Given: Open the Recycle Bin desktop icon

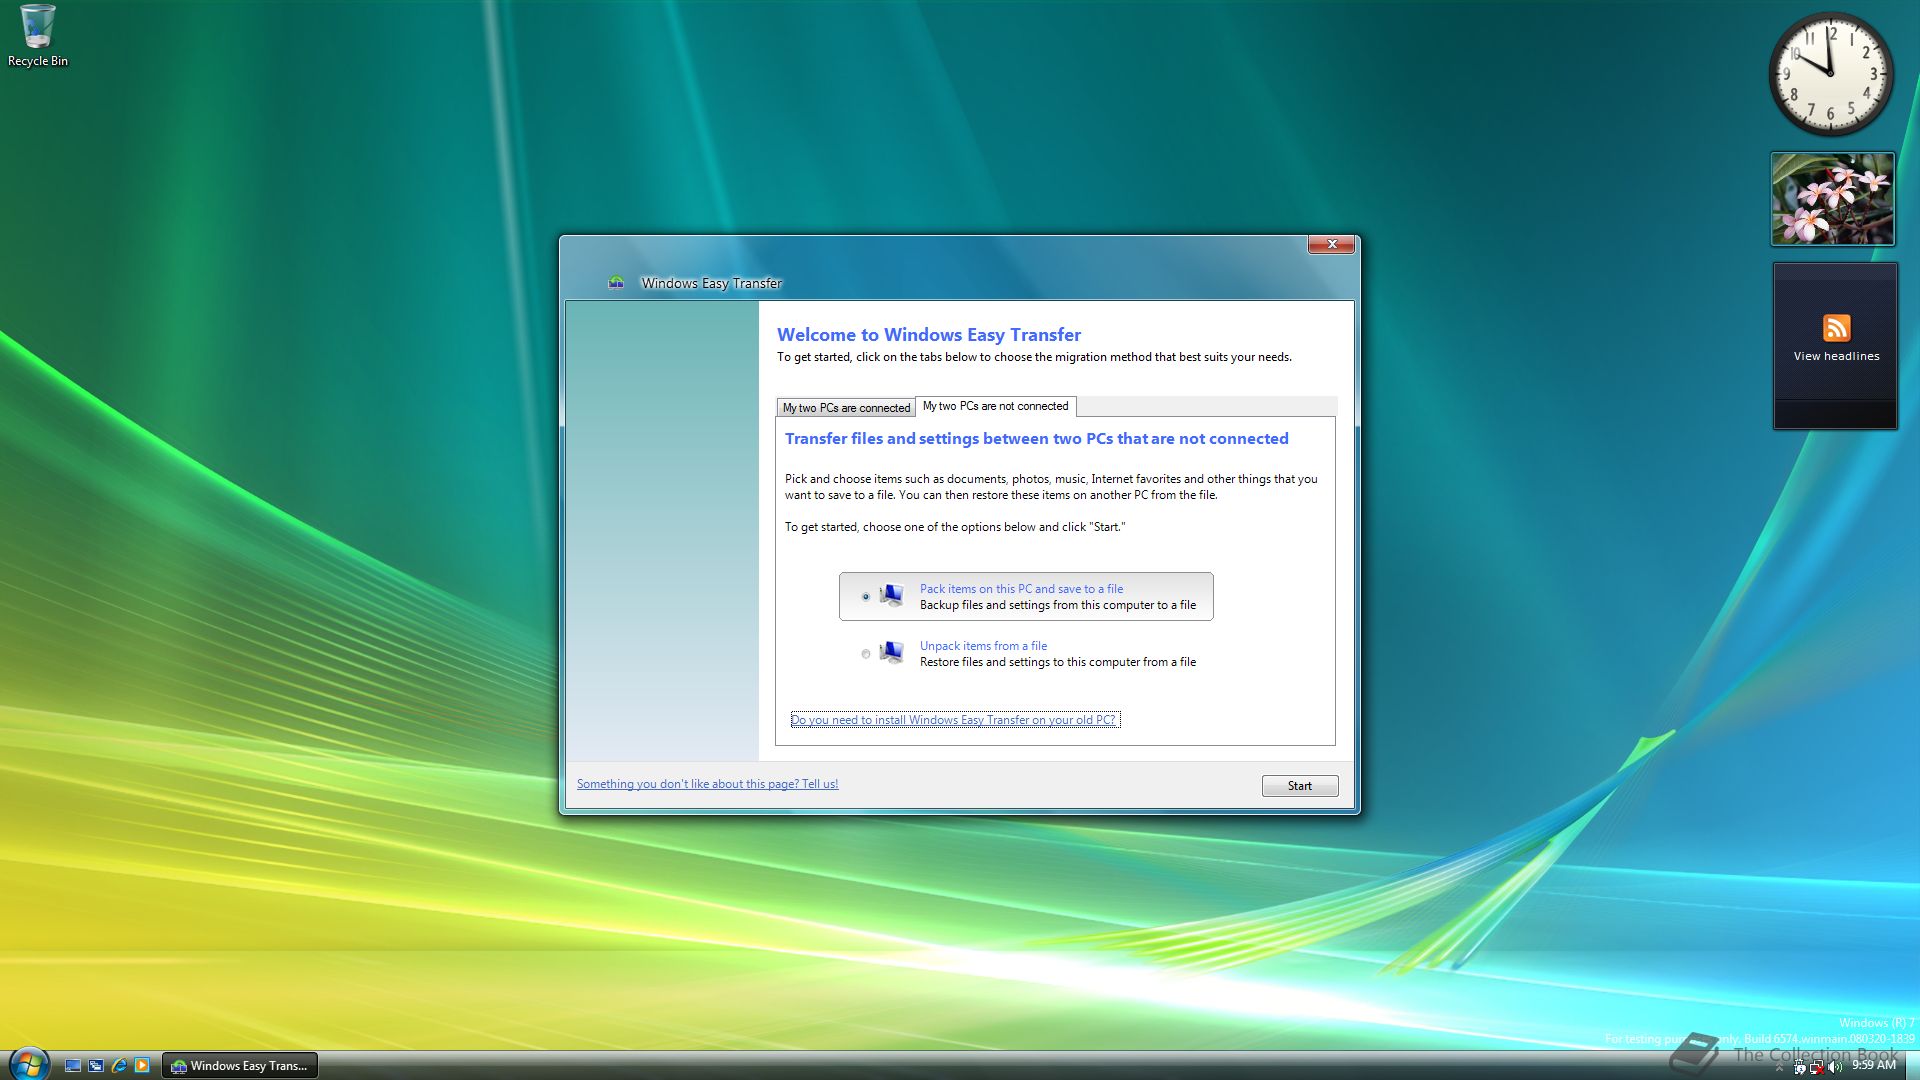Looking at the screenshot, I should [38, 36].
